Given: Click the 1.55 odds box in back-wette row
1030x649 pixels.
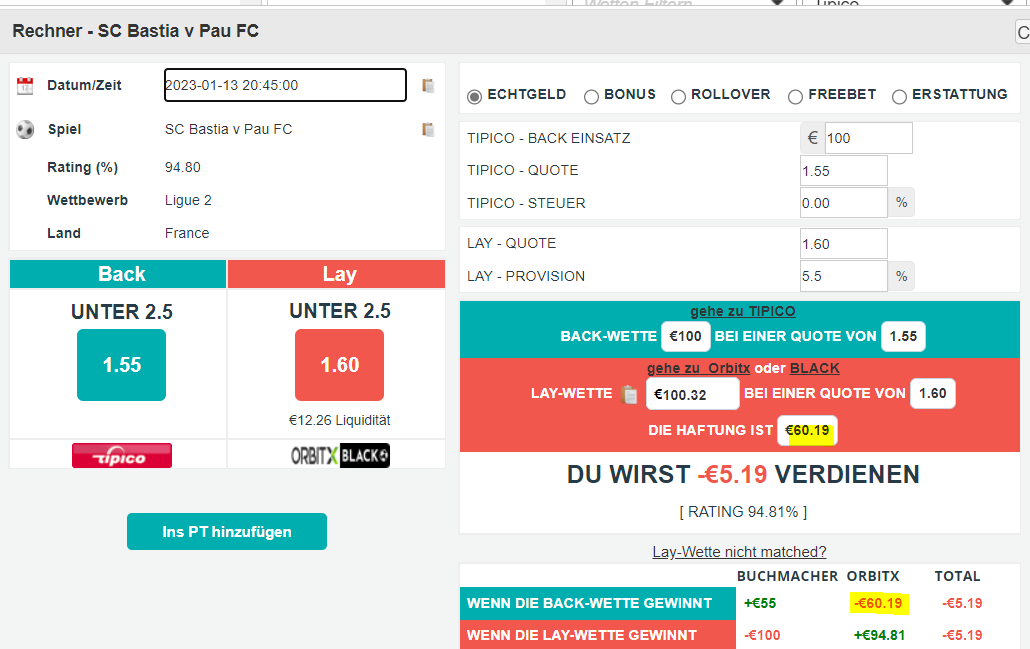Looking at the screenshot, I should [903, 336].
